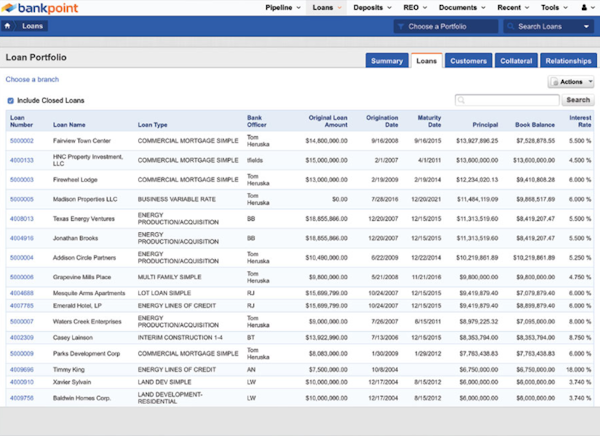The height and width of the screenshot is (436, 600).
Task: Click the home icon in the breadcrumb
Action: tap(10, 27)
